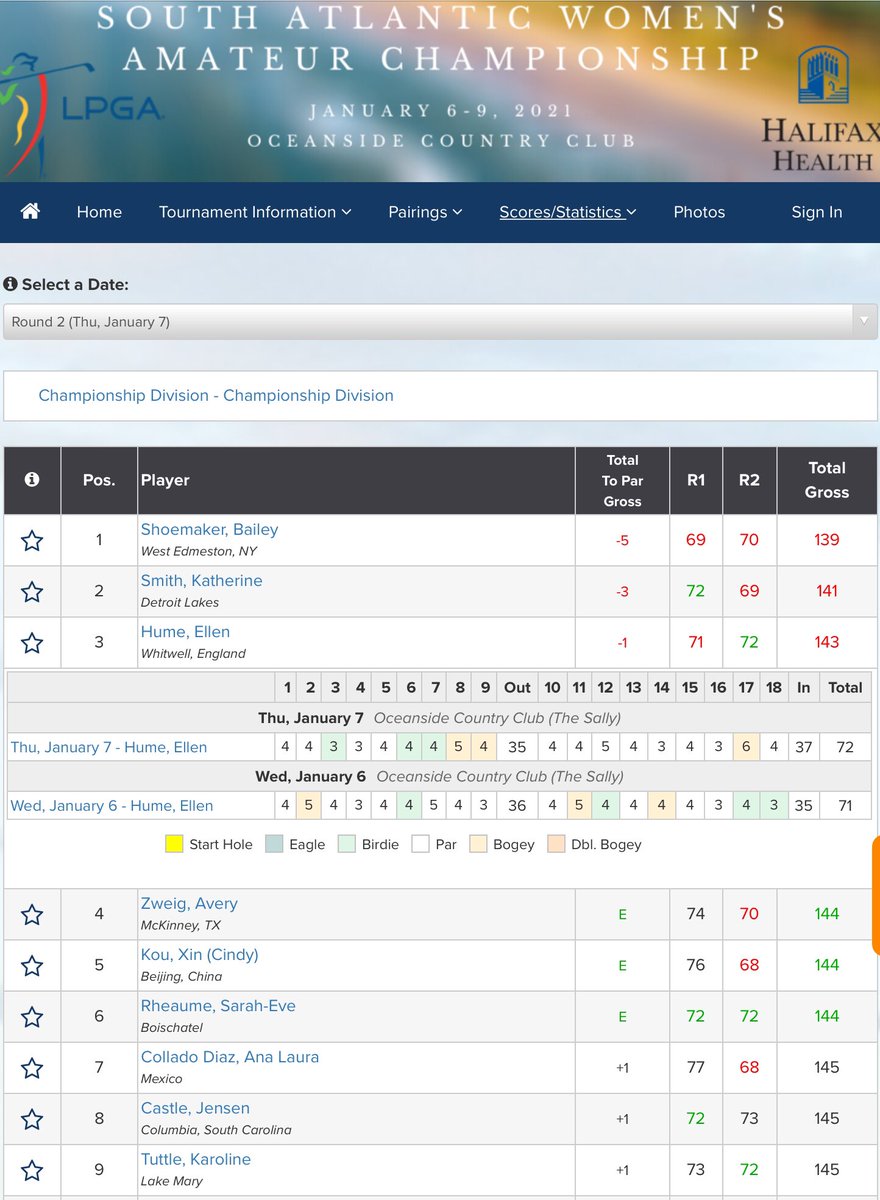Toggle star beside Tuttle, Karoline
The image size is (880, 1200).
(32, 1170)
